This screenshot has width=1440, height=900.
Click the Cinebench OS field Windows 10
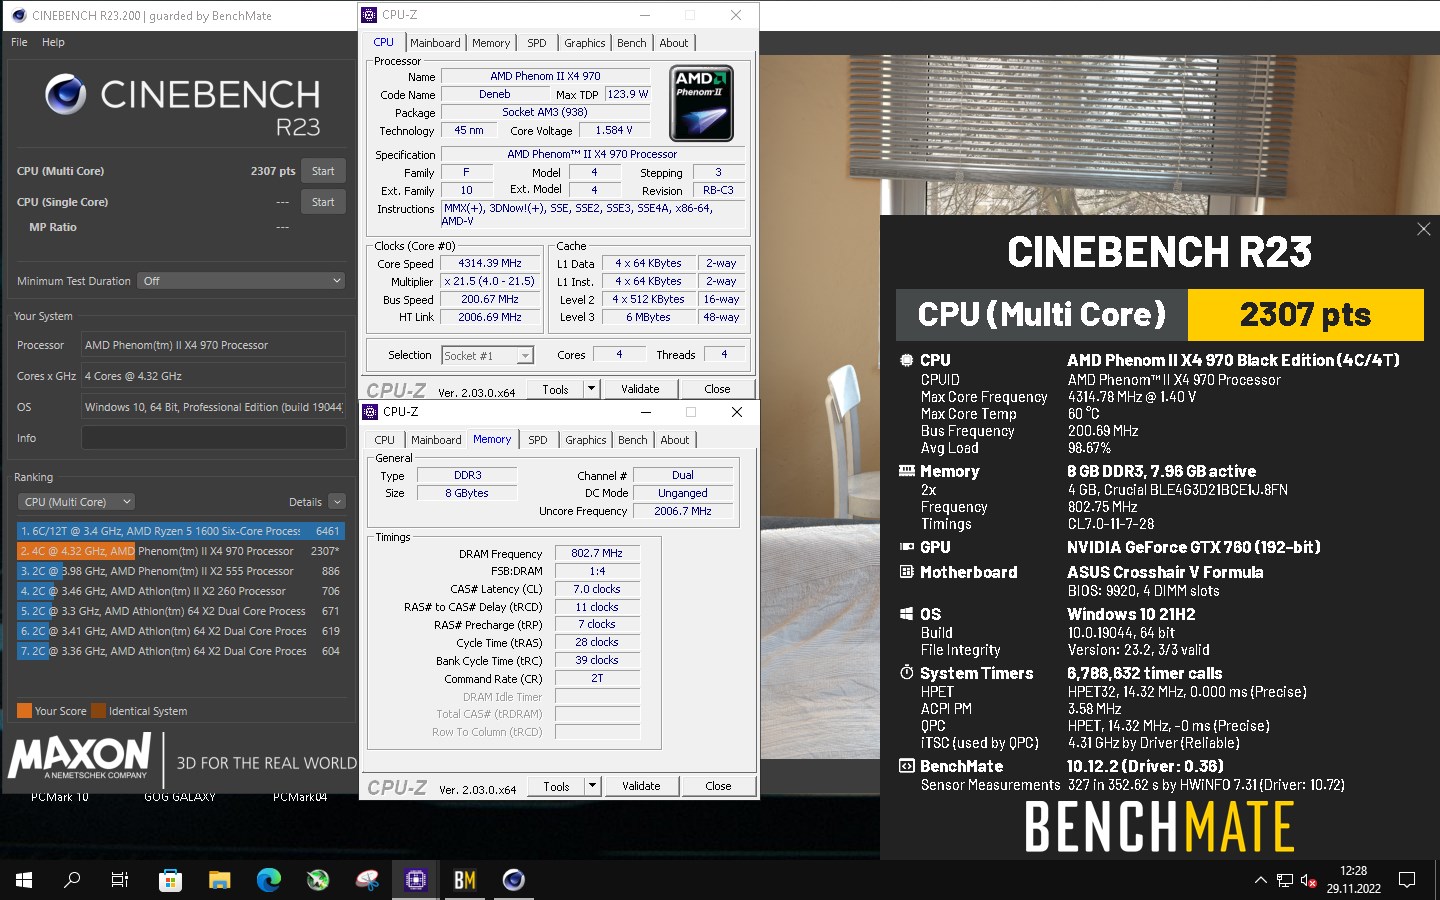pyautogui.click(x=213, y=407)
